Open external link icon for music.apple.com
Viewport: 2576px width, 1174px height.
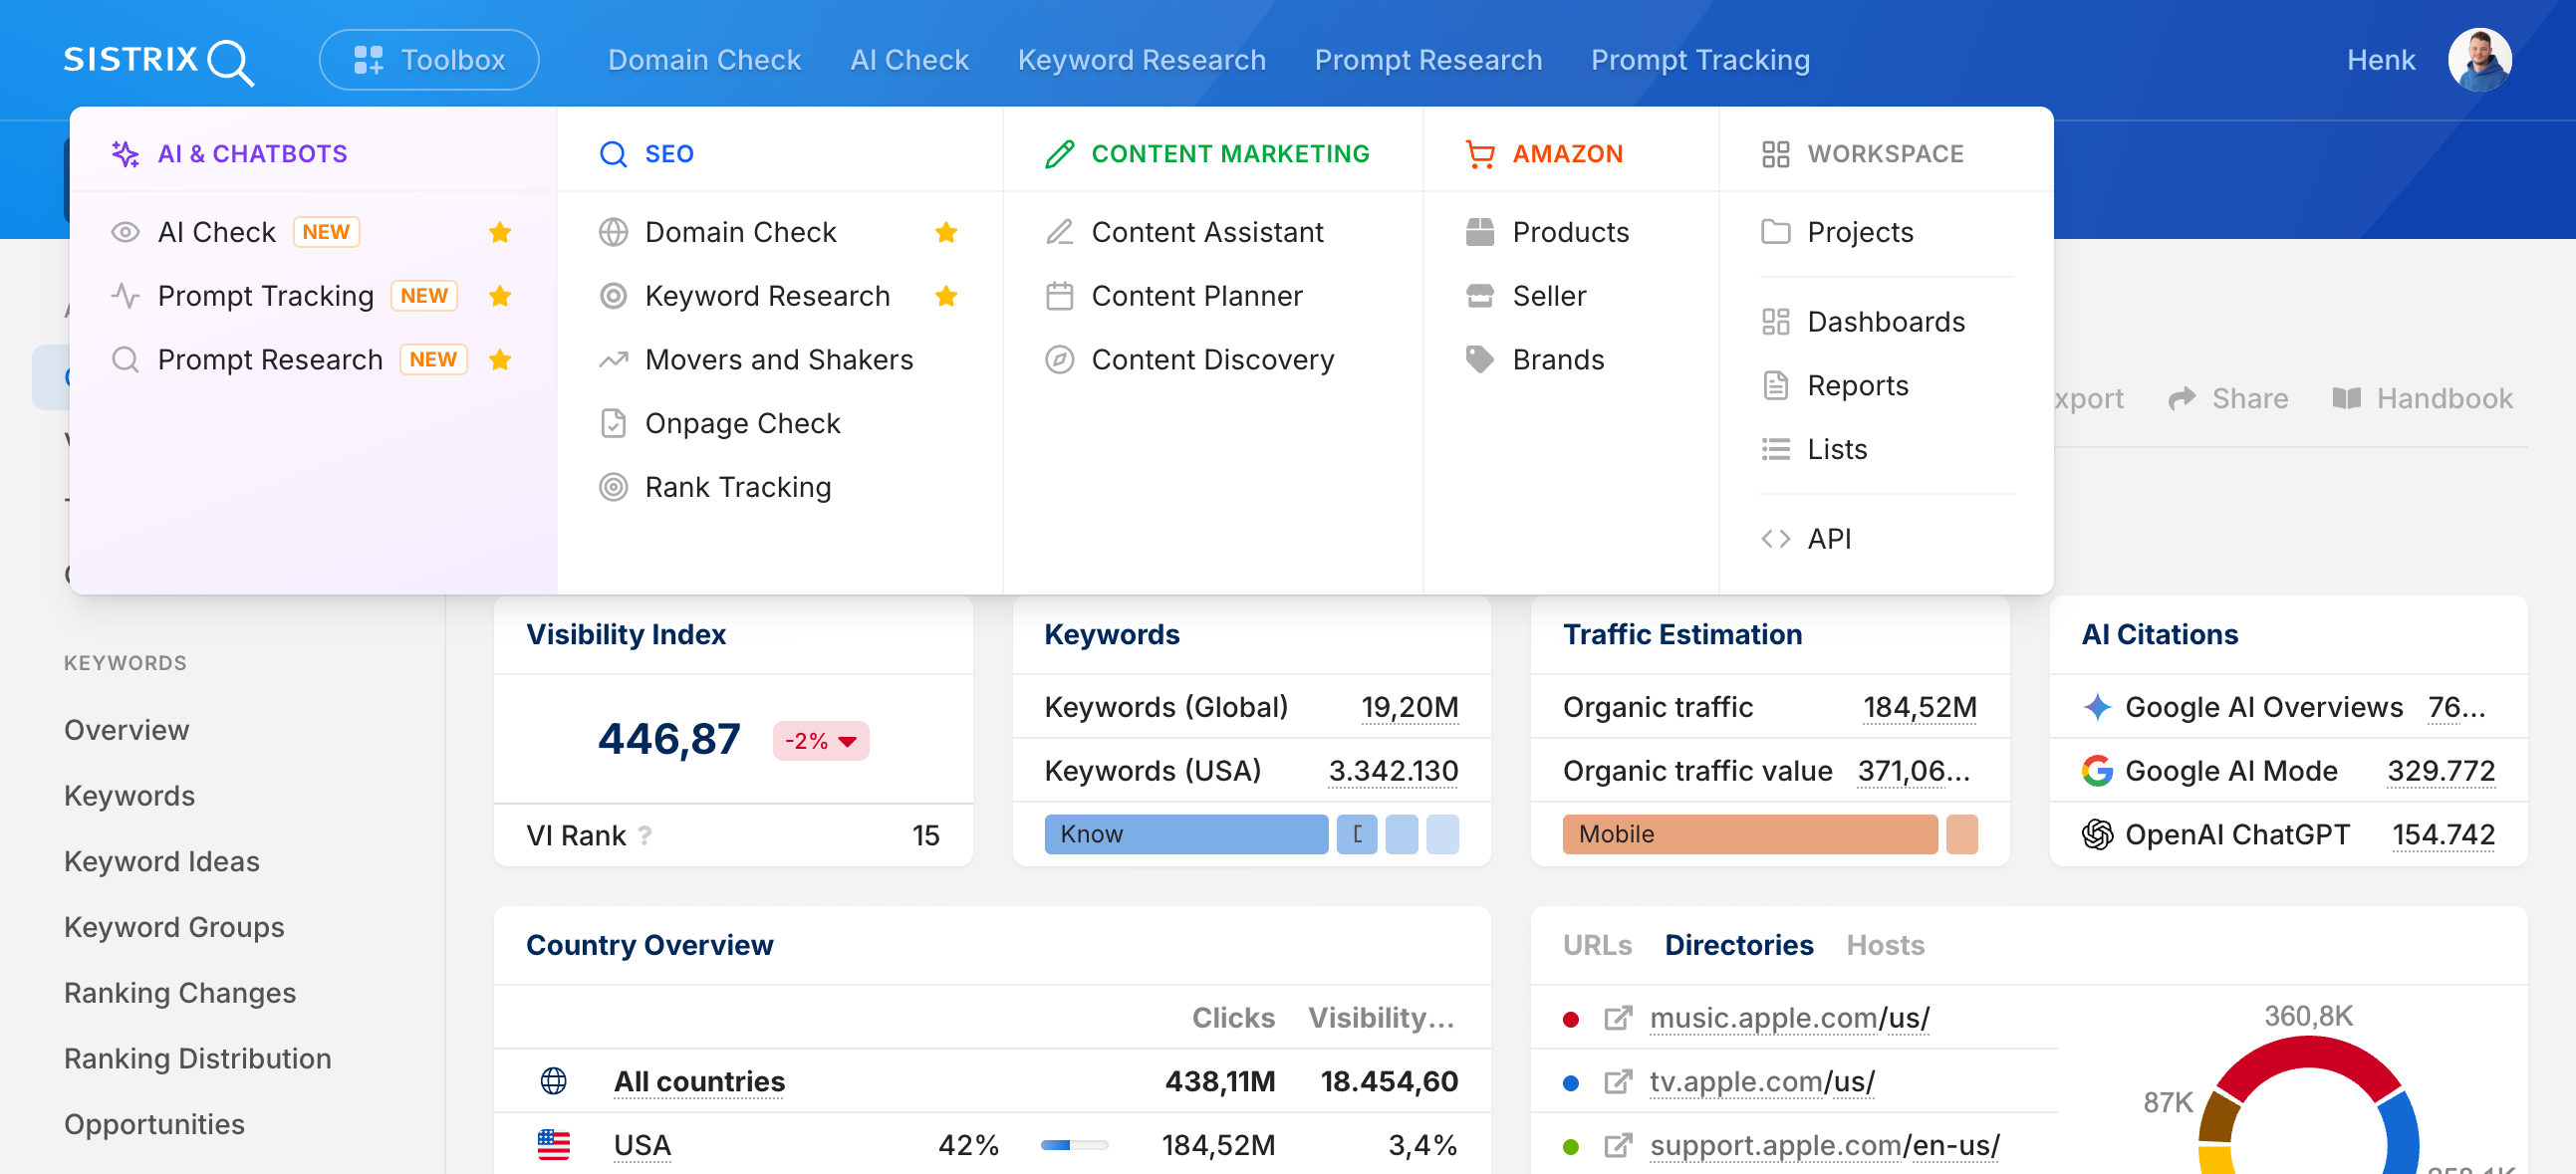(1618, 1019)
